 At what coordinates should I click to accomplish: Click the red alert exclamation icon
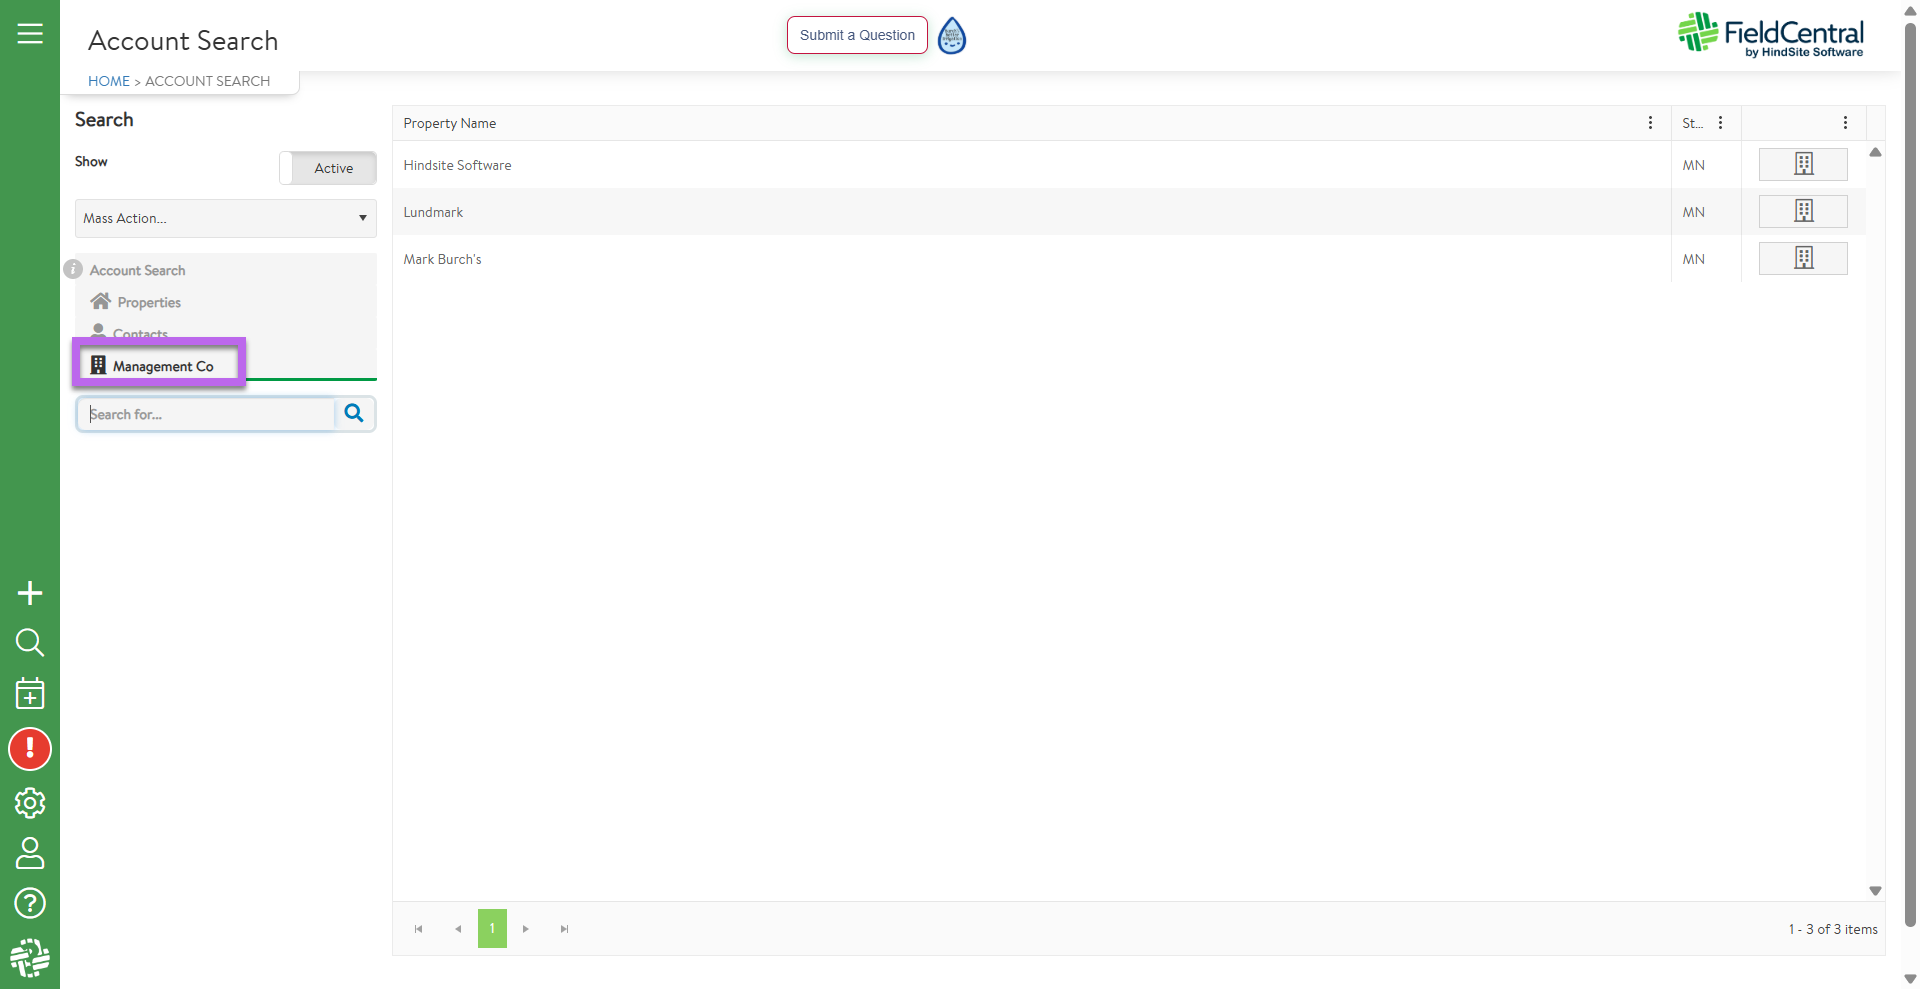30,749
